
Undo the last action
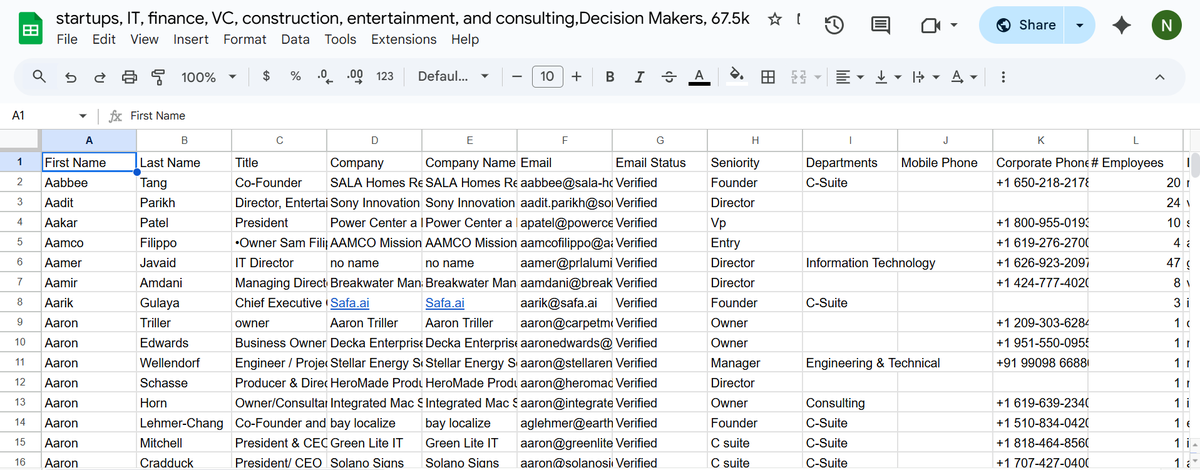tap(70, 76)
